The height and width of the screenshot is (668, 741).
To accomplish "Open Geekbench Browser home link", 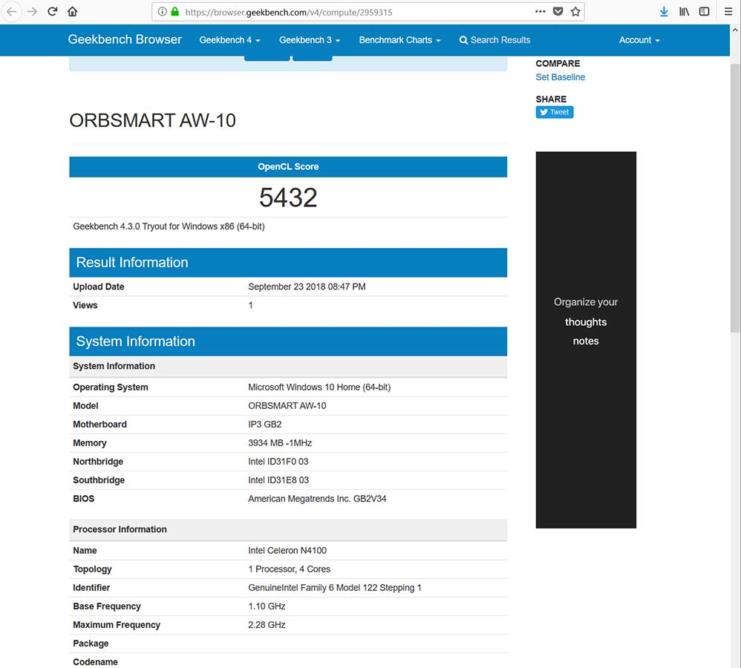I will 125,40.
